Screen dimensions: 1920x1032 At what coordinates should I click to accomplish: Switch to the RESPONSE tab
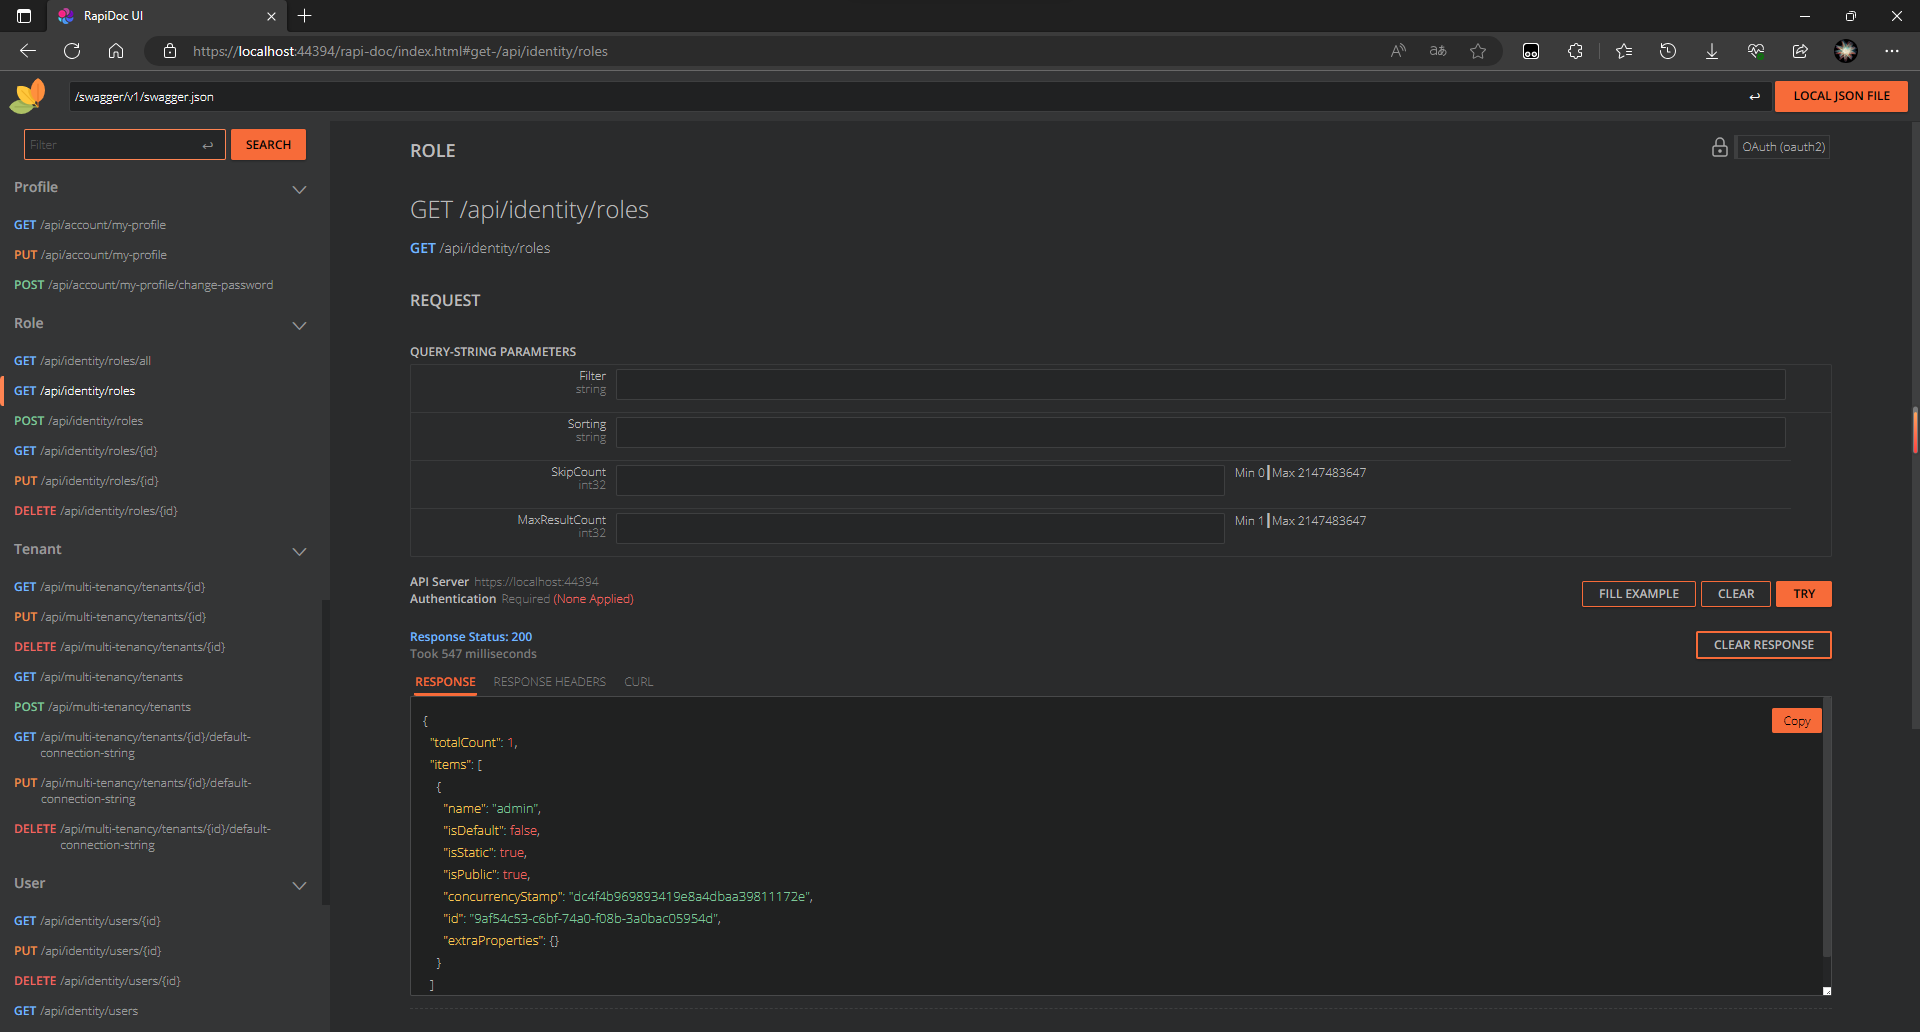pos(445,682)
